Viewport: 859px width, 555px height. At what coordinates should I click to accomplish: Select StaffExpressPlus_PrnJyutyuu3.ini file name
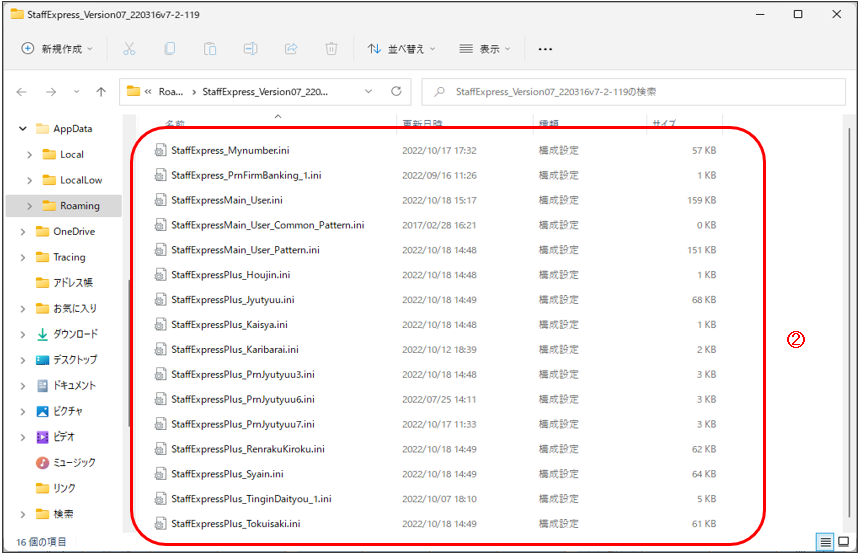243,374
